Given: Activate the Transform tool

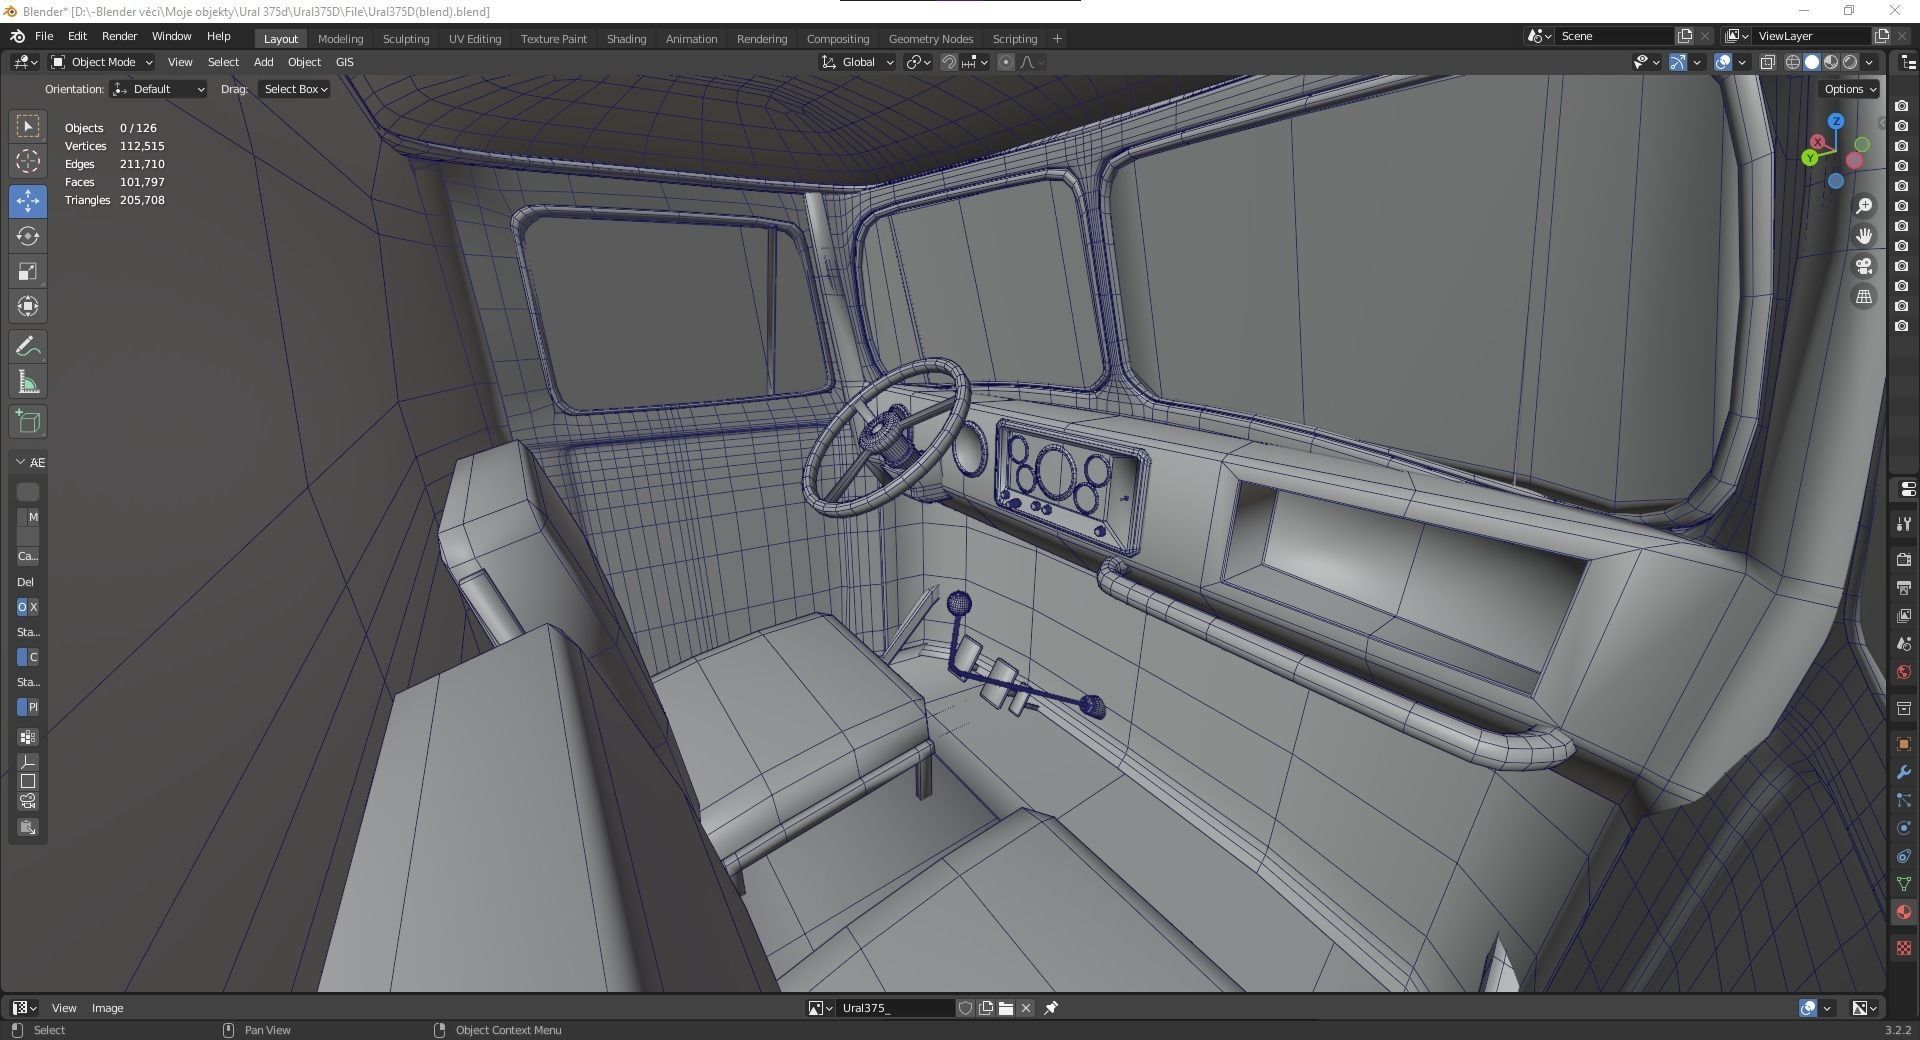Looking at the screenshot, I should [x=28, y=306].
